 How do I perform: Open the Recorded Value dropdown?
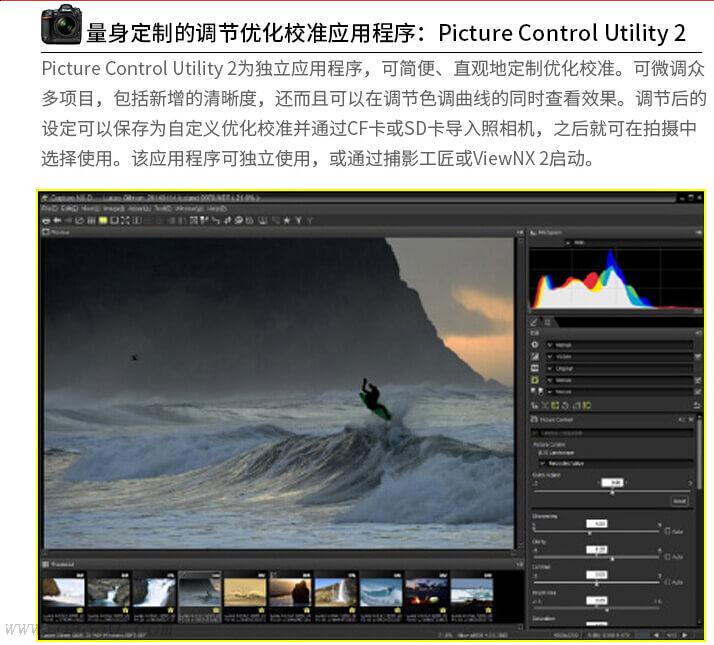pos(616,463)
